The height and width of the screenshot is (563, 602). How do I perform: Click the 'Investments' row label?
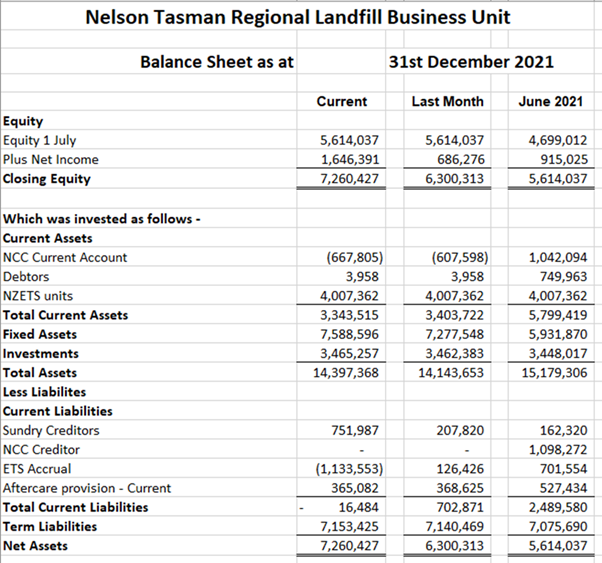[41, 353]
